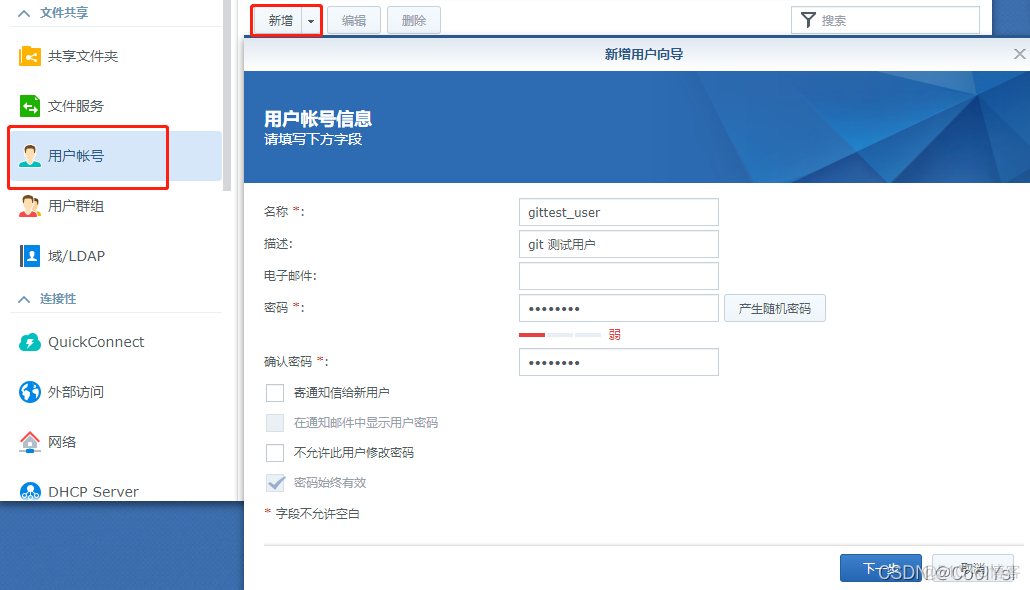Uncheck the 密码始终有效 option
1030x590 pixels.
[275, 483]
